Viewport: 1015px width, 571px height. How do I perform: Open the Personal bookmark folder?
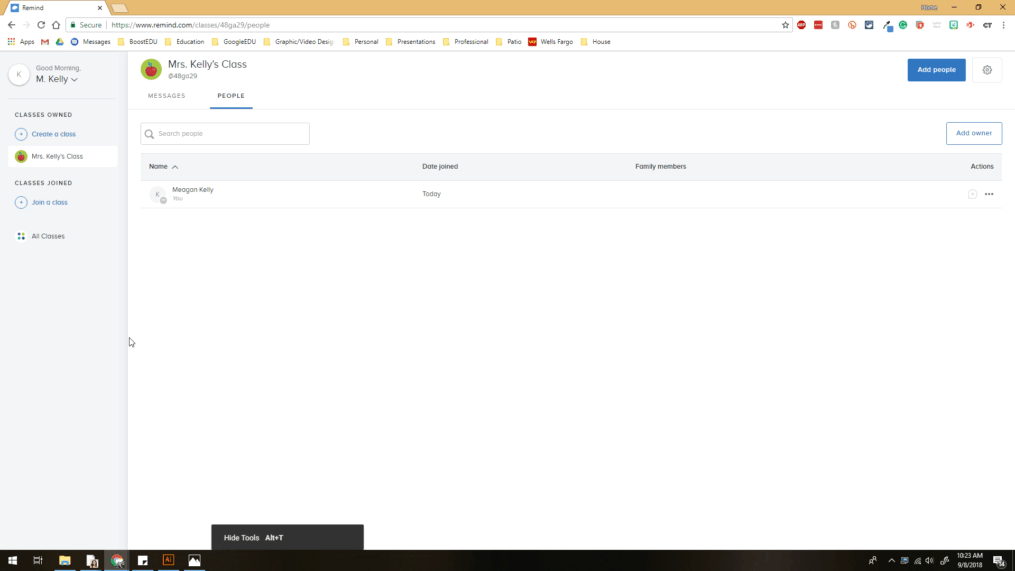[361, 42]
